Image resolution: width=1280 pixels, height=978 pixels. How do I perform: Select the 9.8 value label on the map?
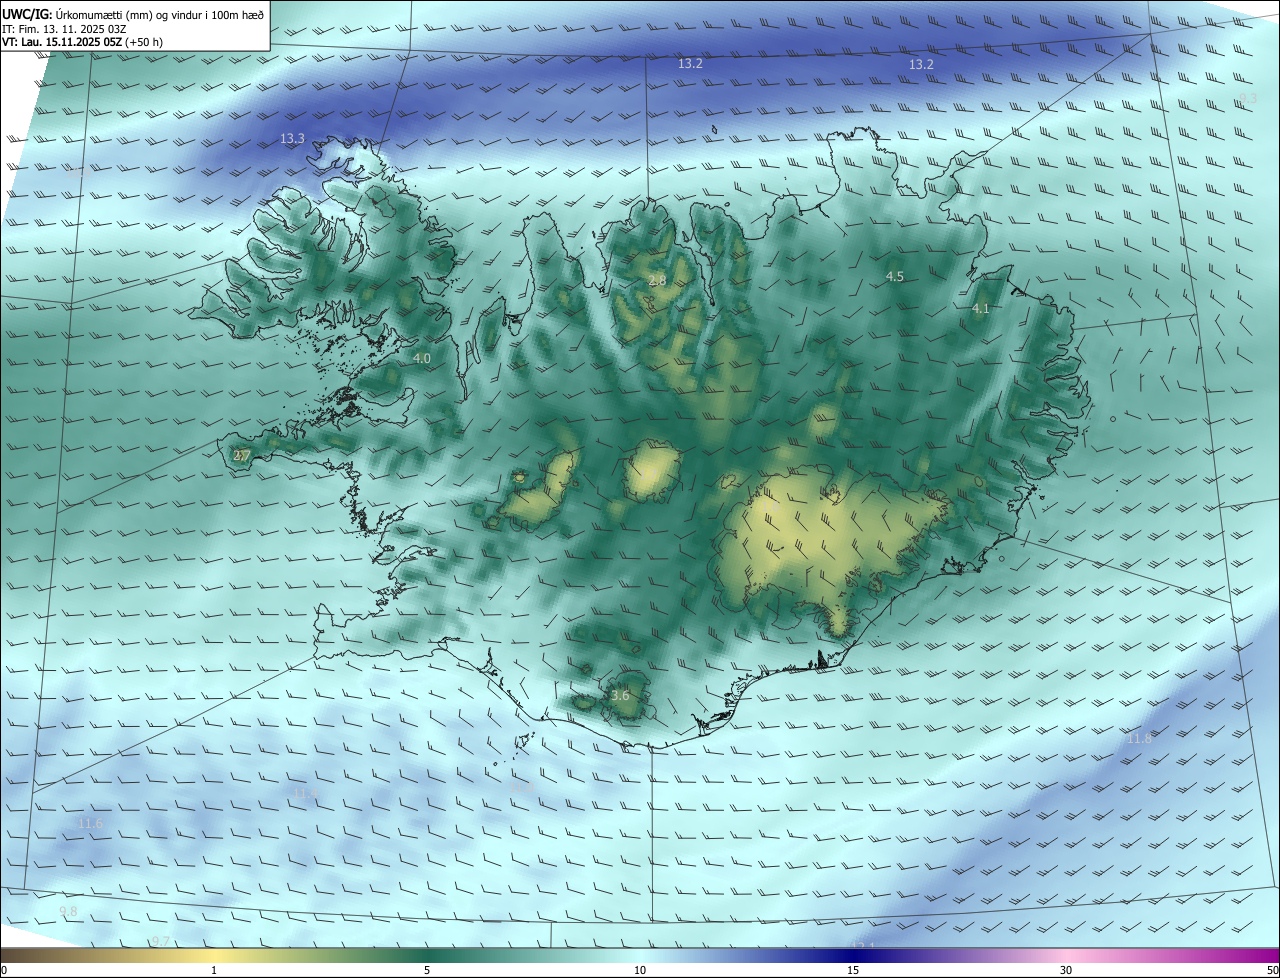coord(68,911)
